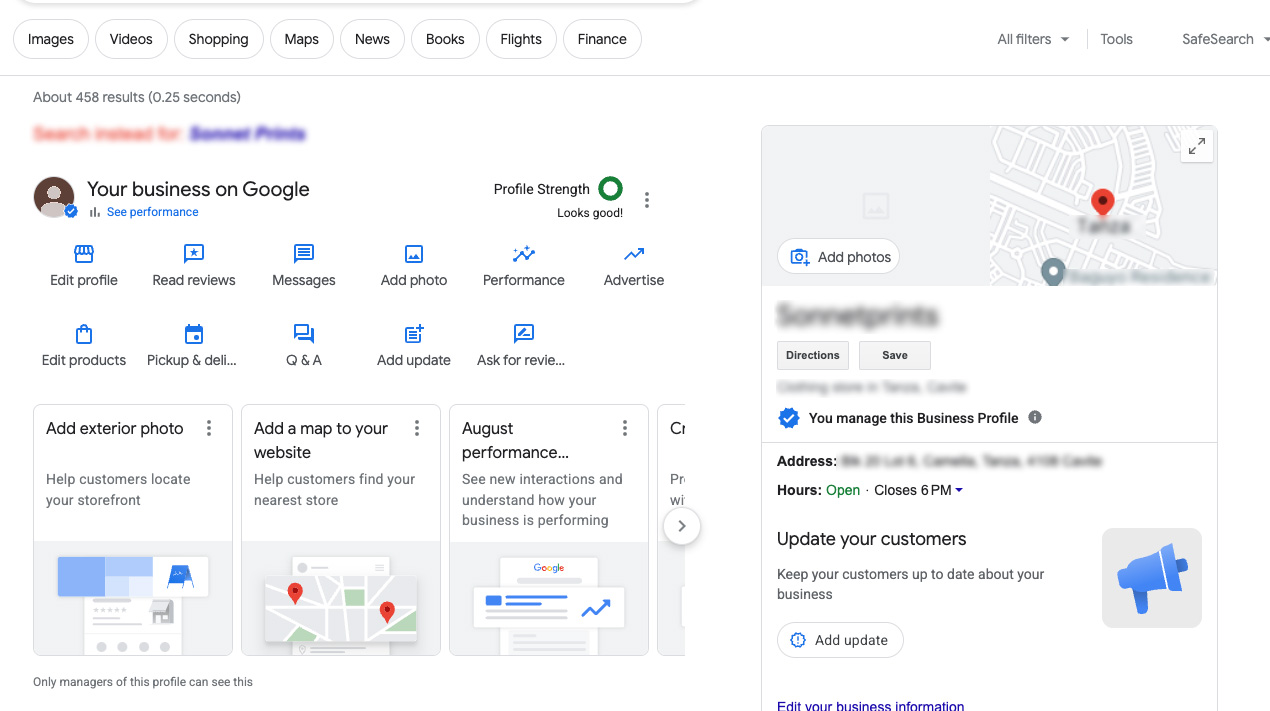The width and height of the screenshot is (1270, 711).
Task: Switch to the Books tab
Action: coord(445,39)
